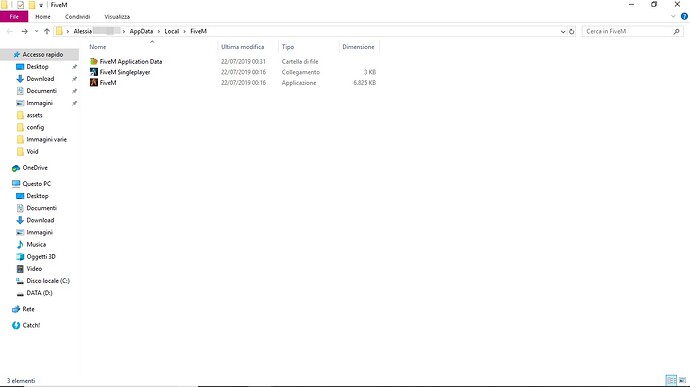This screenshot has height=387, width=690.
Task: Open the Musica folder
Action: point(36,244)
